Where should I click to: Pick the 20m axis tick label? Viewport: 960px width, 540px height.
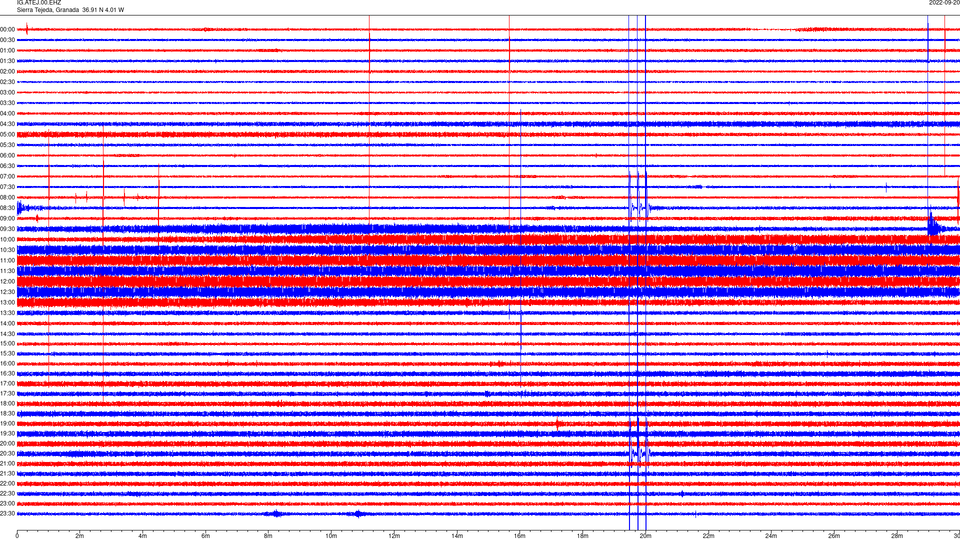[645, 536]
